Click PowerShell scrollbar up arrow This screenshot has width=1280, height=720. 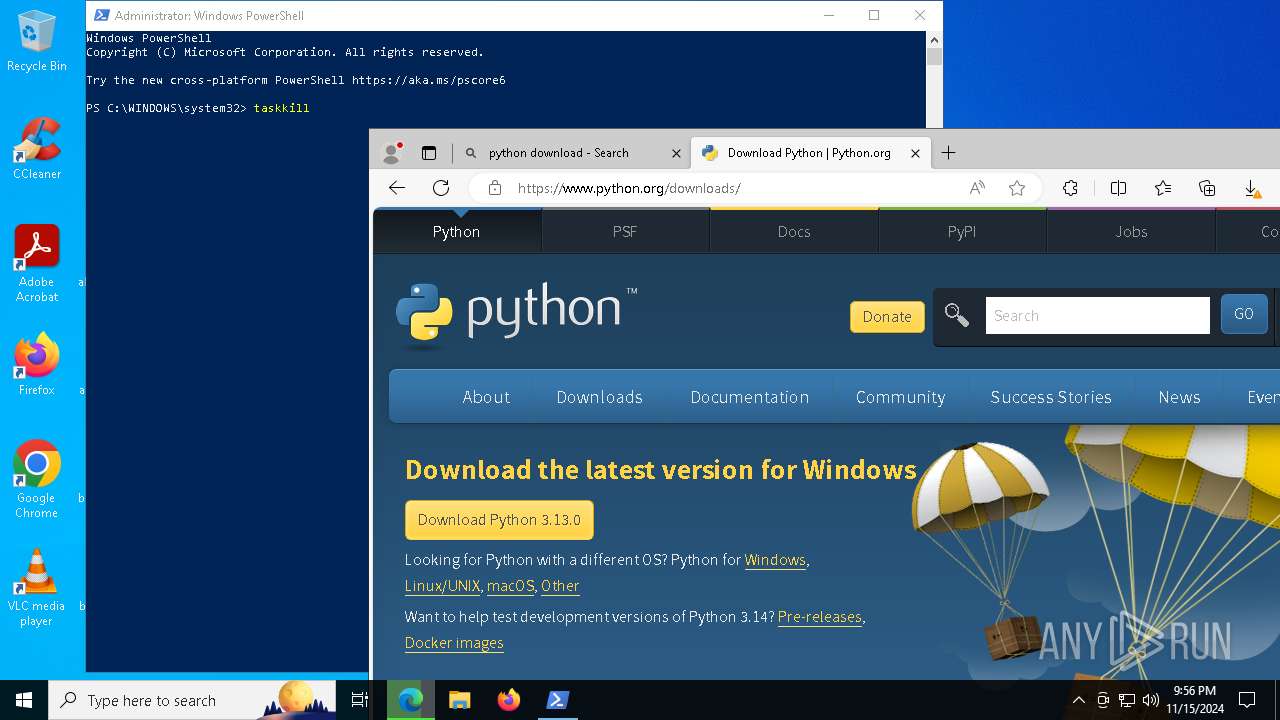point(934,41)
